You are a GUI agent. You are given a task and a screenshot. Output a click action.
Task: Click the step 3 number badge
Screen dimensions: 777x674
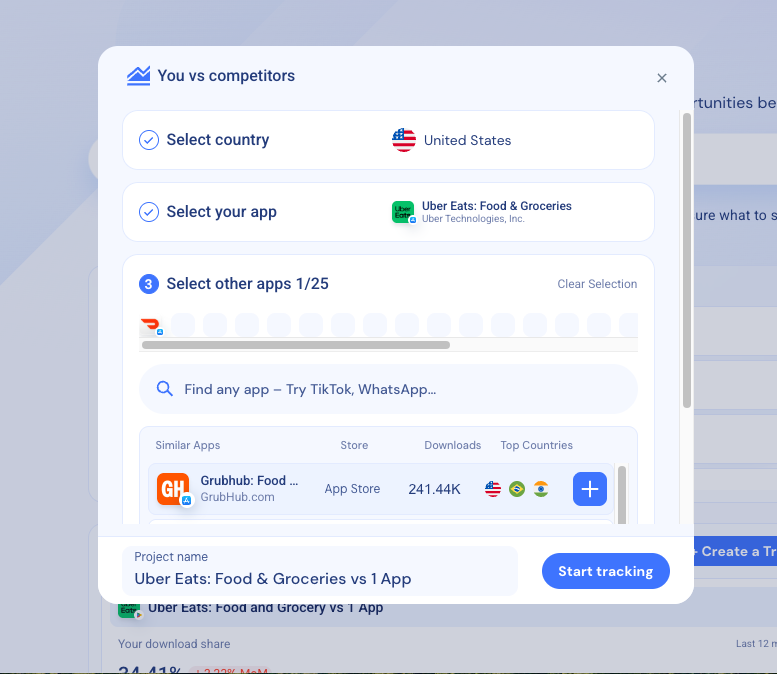pyautogui.click(x=149, y=284)
